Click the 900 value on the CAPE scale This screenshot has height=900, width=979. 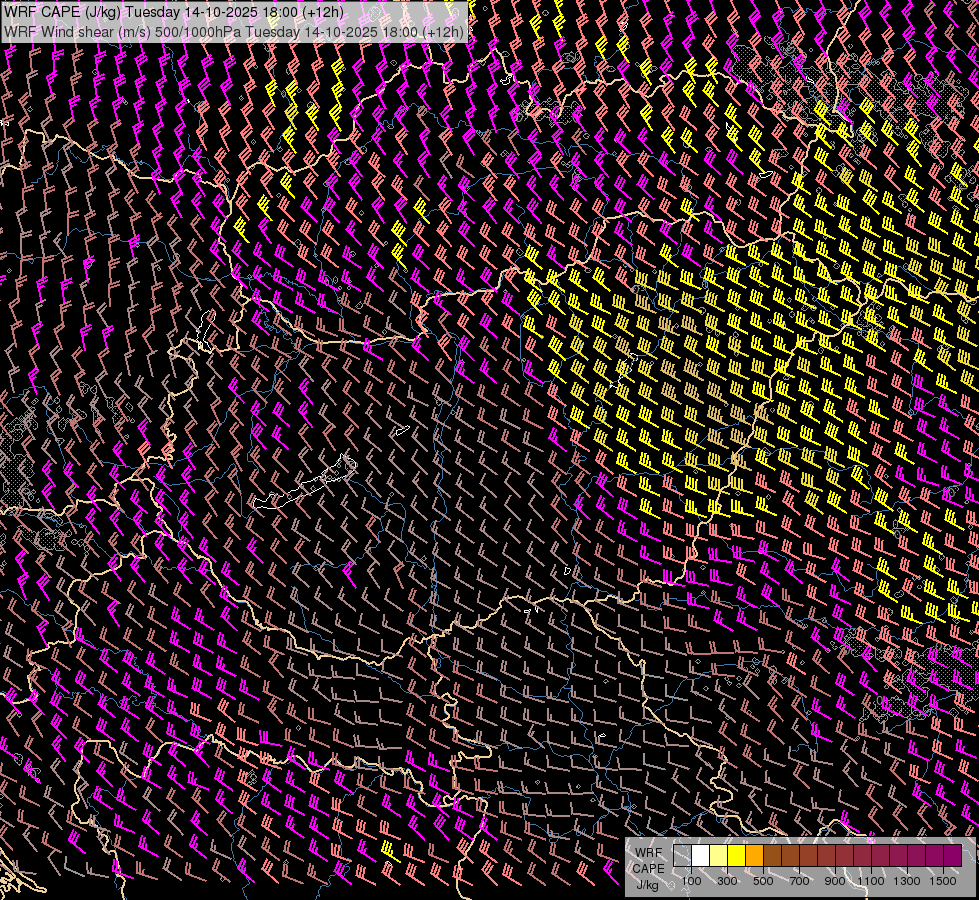[835, 881]
